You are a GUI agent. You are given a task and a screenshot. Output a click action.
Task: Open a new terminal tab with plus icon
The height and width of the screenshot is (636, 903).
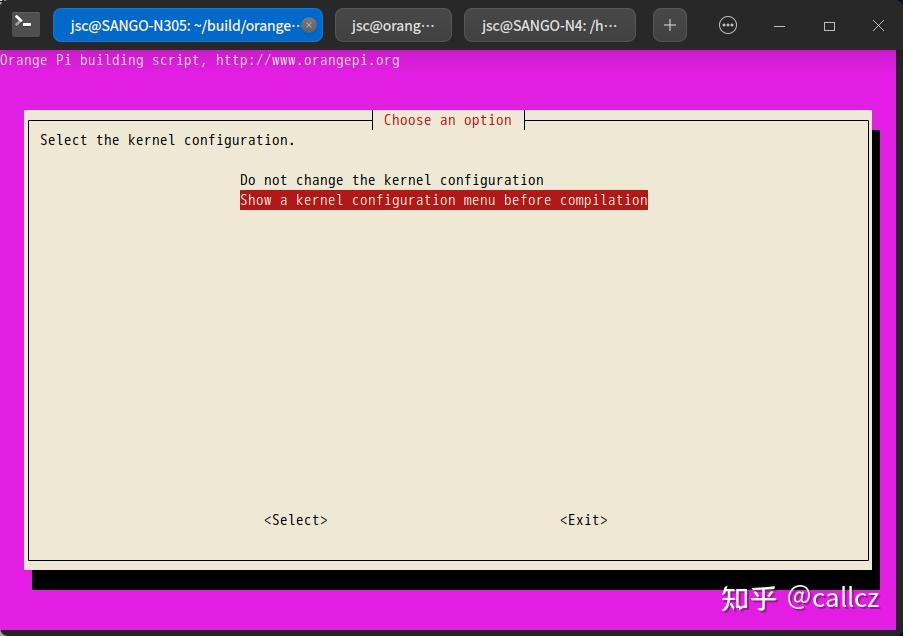669,25
